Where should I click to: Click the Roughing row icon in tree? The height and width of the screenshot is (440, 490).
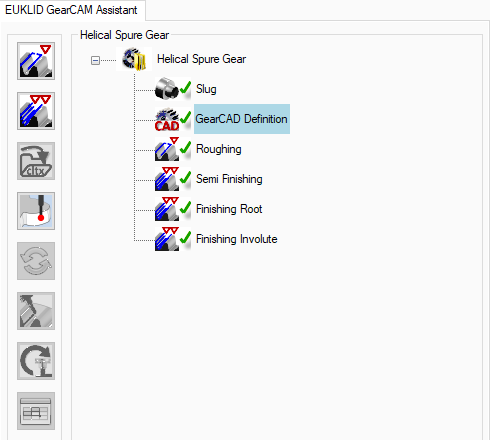pos(167,149)
